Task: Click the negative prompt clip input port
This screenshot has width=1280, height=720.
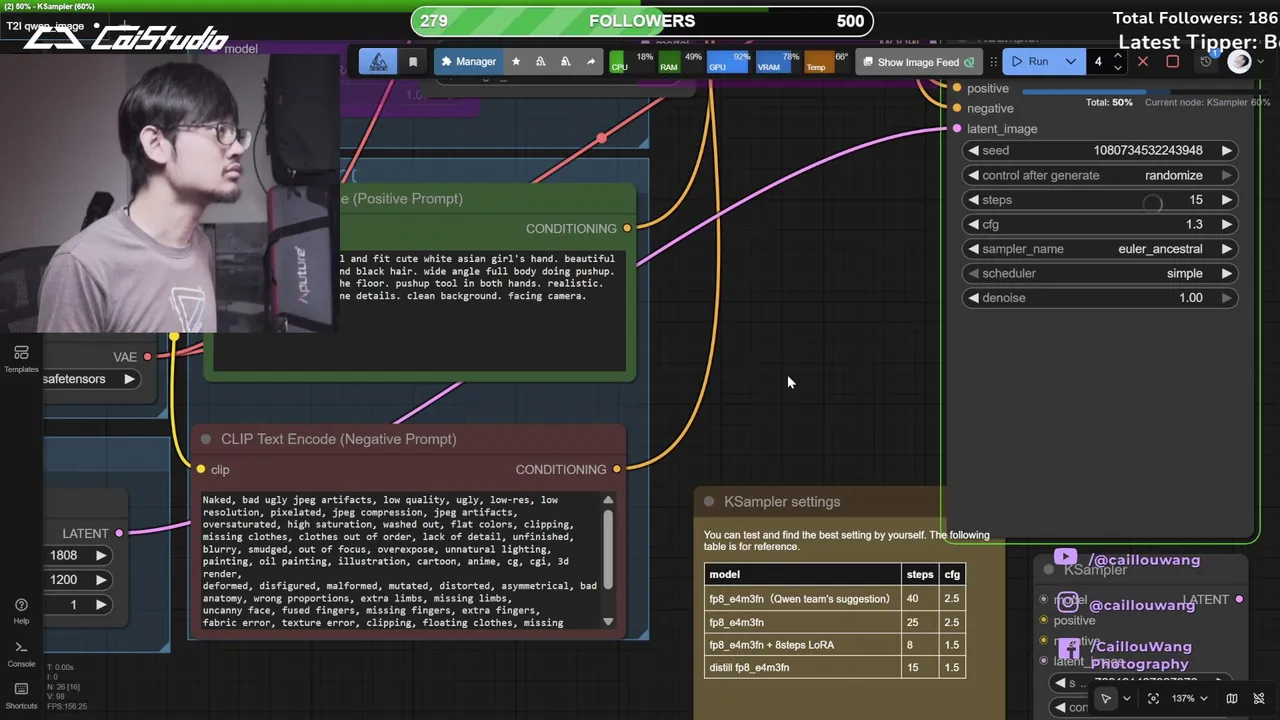Action: tap(201, 469)
